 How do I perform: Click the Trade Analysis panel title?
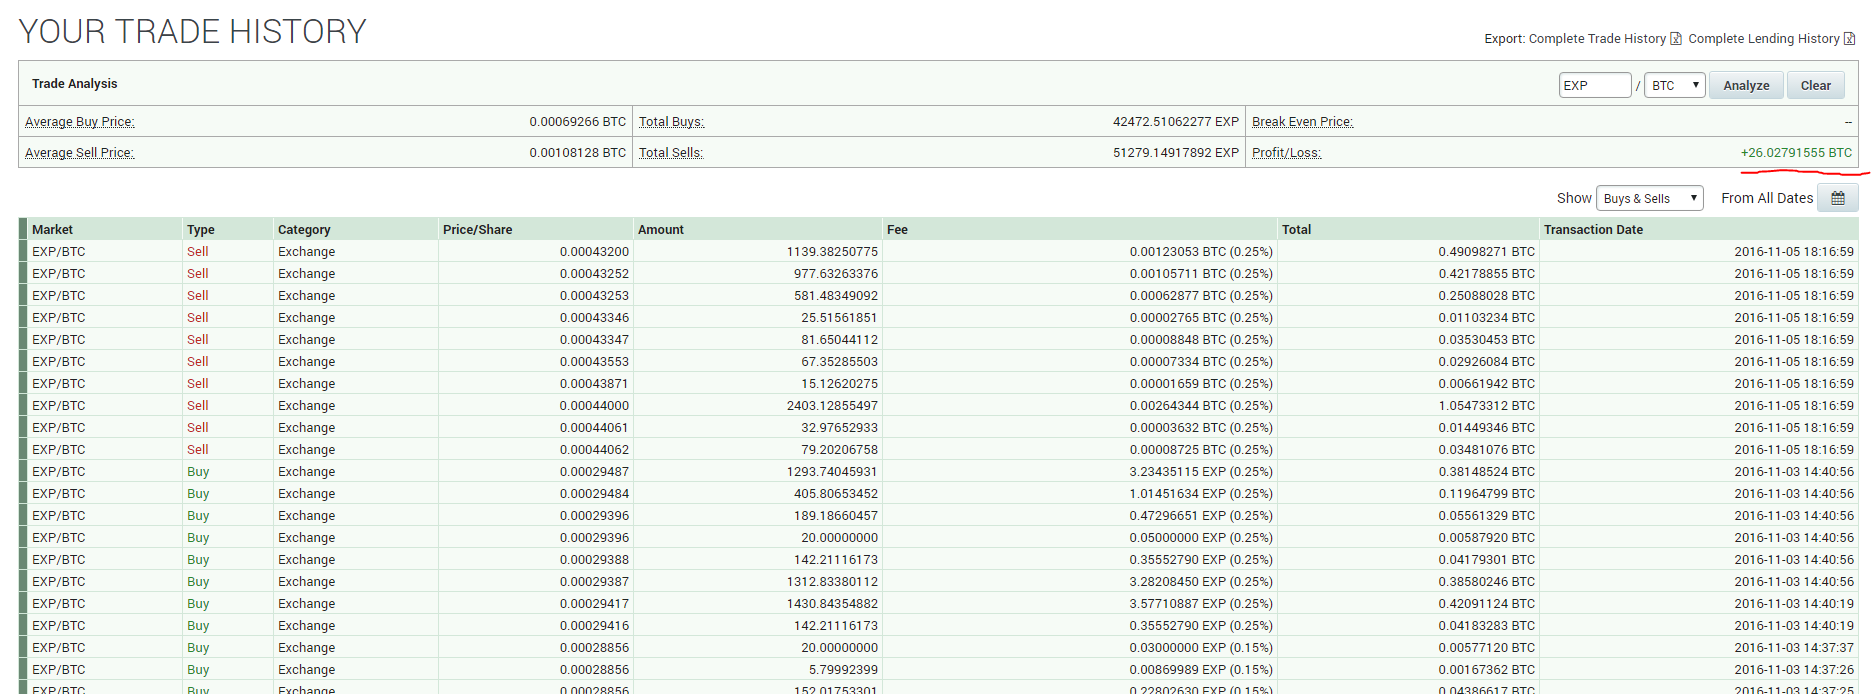(74, 84)
